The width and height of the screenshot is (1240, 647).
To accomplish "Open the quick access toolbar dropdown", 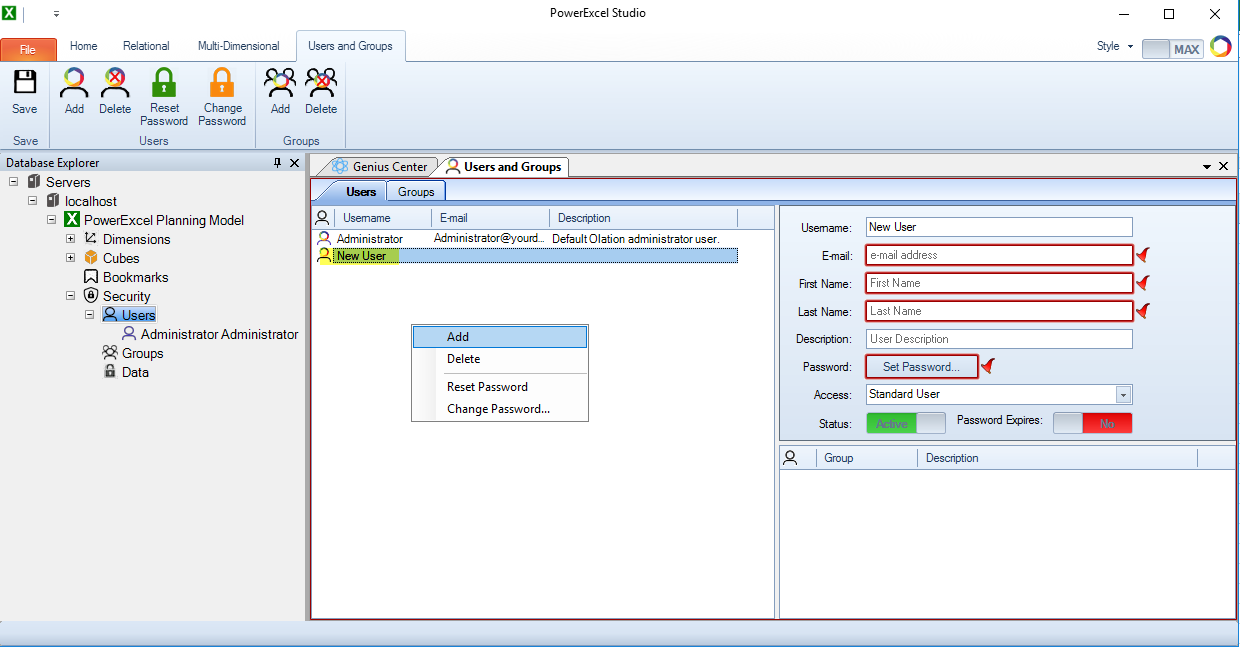I will tap(56, 14).
